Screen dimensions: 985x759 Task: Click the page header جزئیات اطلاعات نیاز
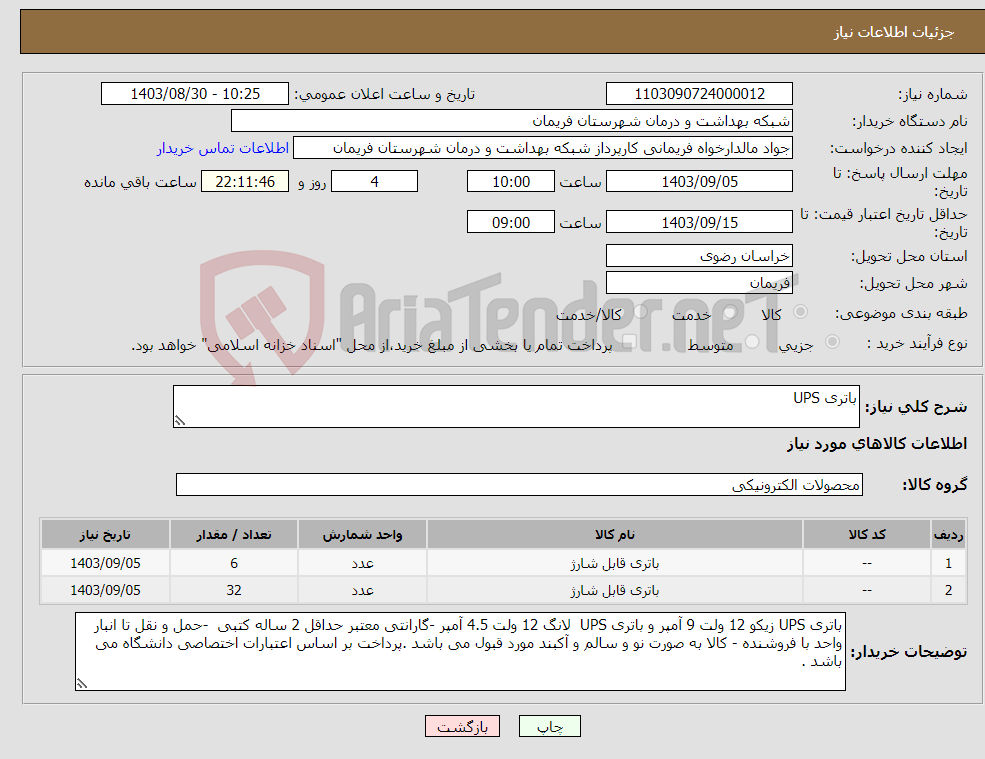click(x=893, y=32)
